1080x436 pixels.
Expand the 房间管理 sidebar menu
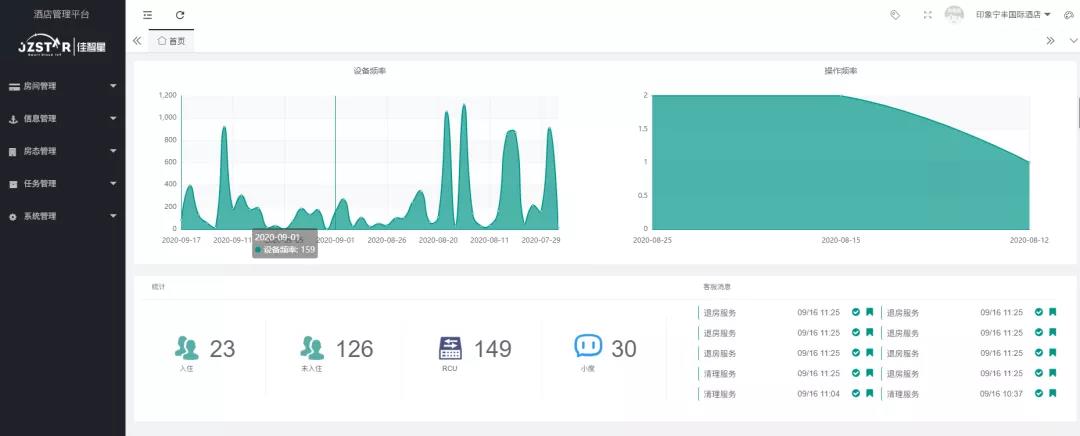point(62,86)
